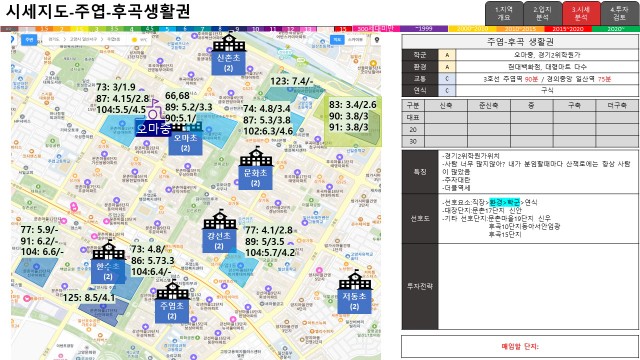This screenshot has width=640, height=360.
Task: Click the slide title 시세지도-주엽-후곡생활권
Action: coord(98,11)
